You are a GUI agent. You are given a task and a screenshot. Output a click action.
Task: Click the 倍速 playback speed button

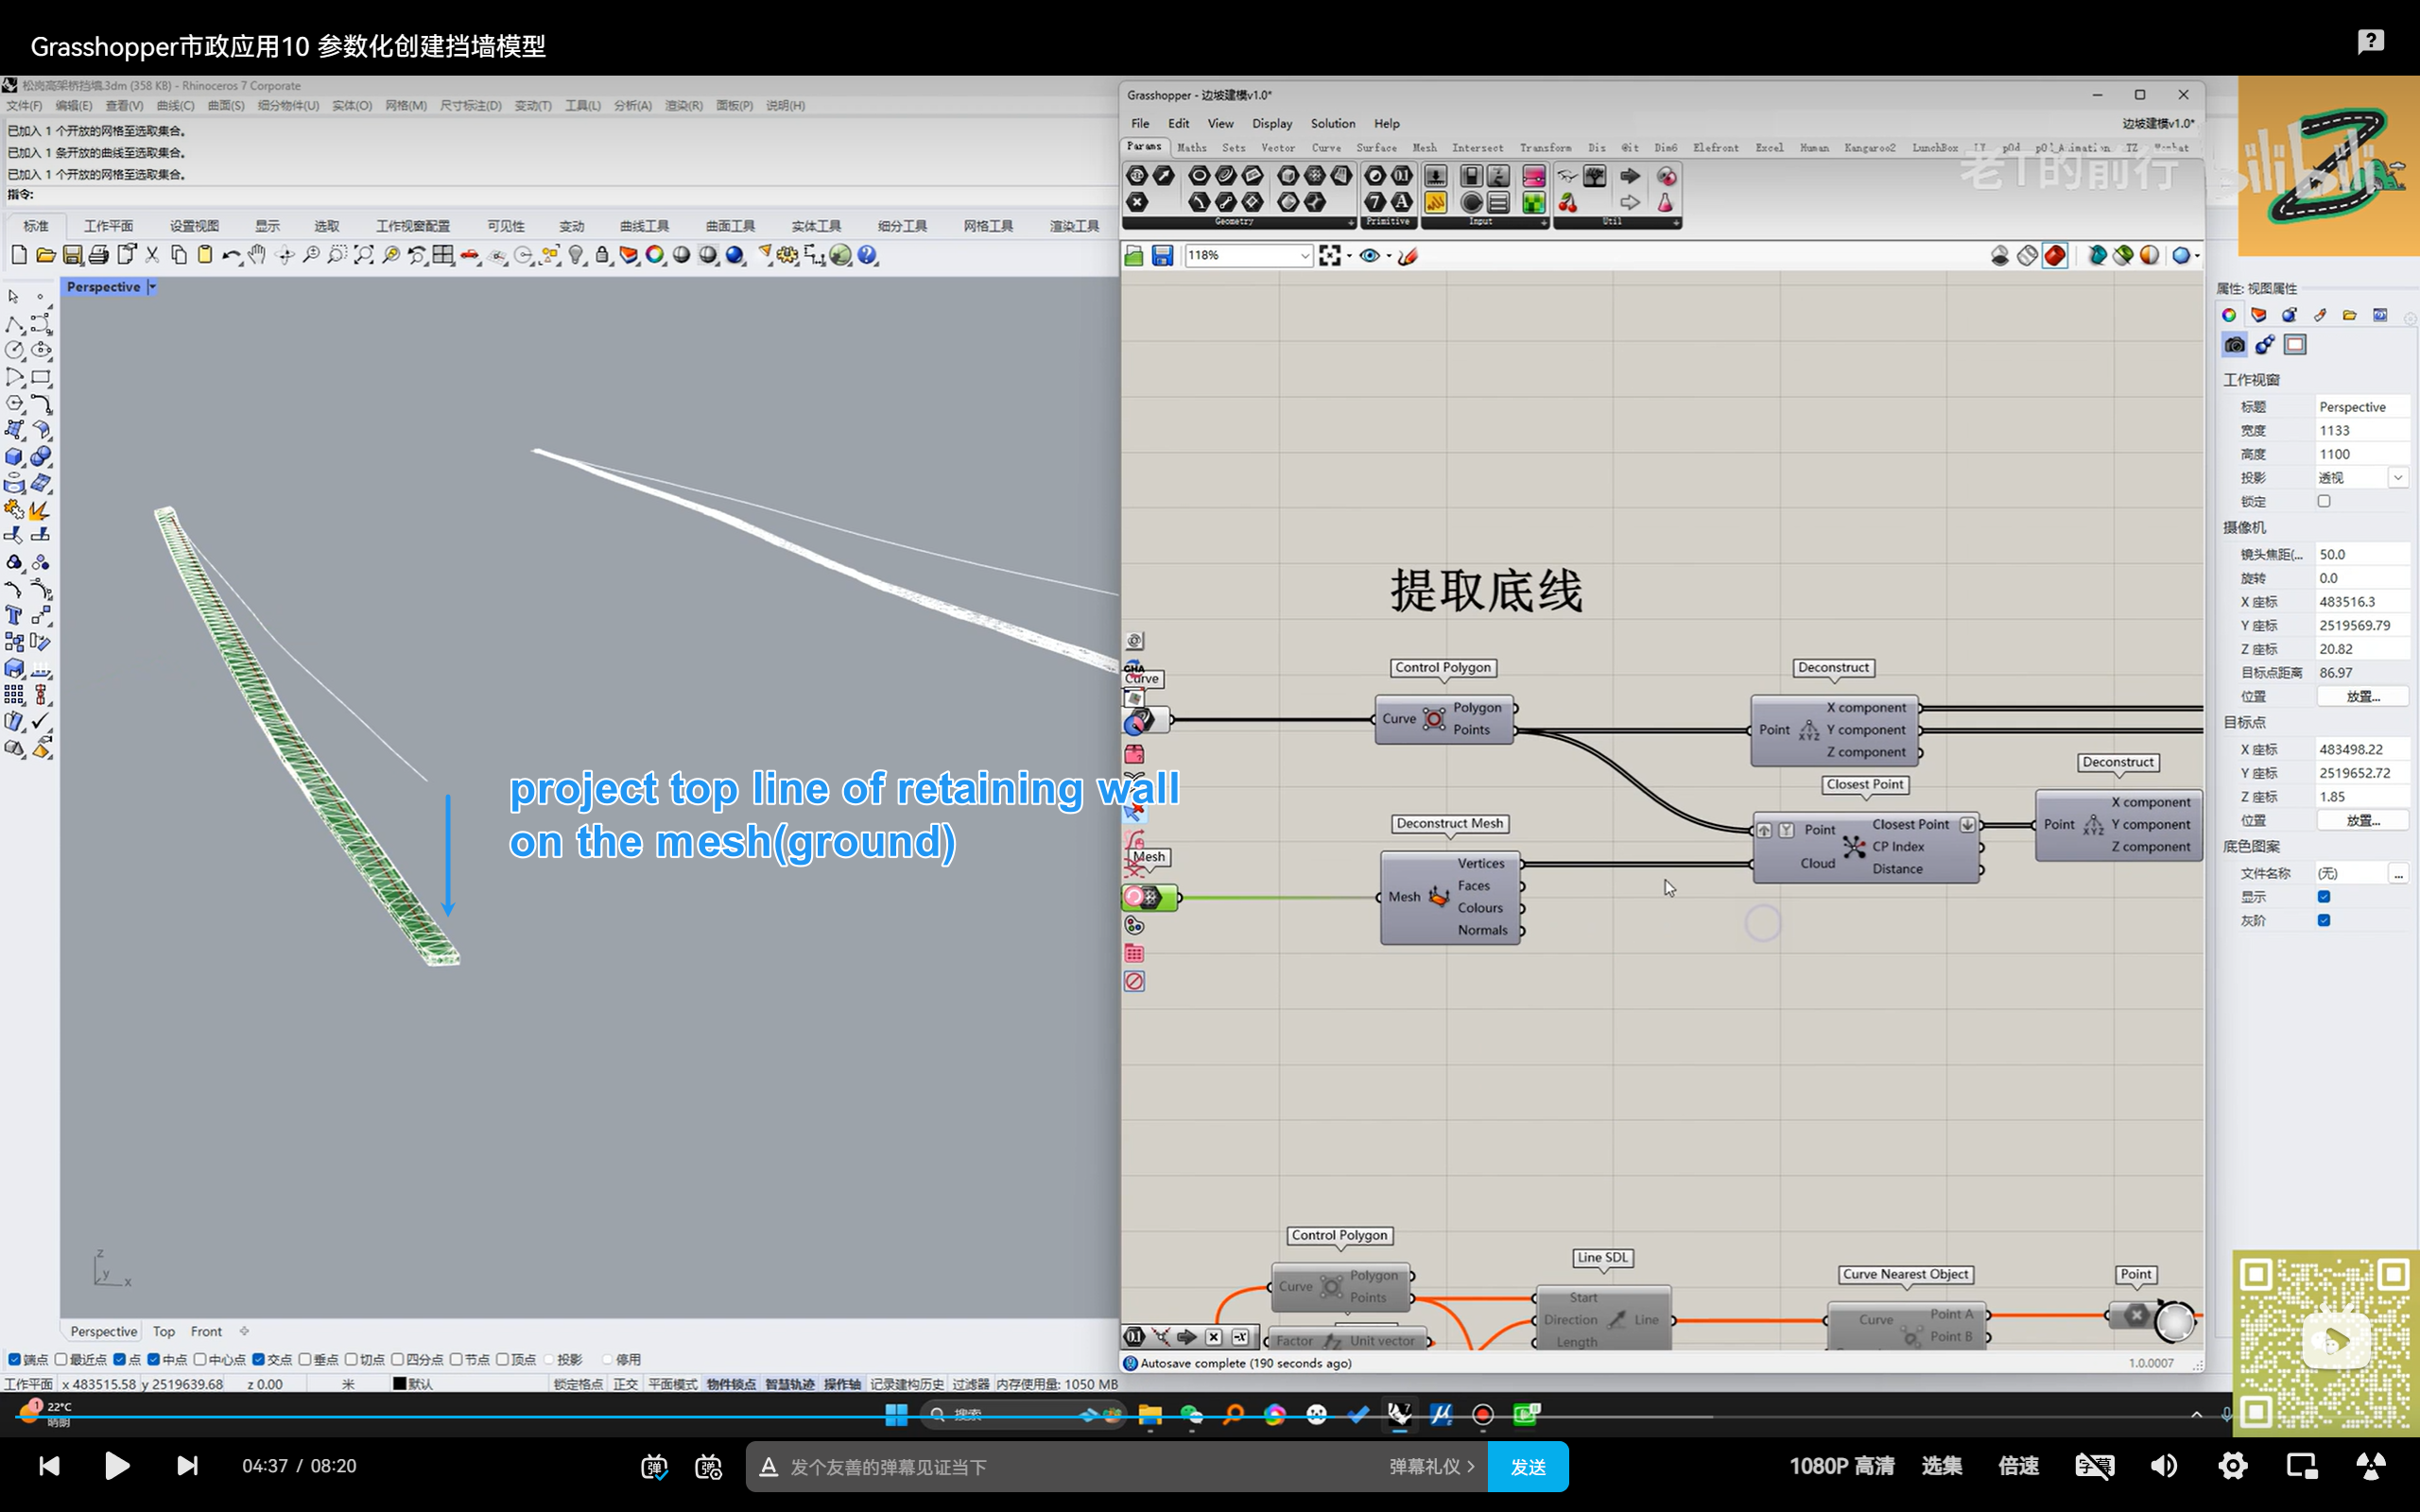pyautogui.click(x=2018, y=1466)
